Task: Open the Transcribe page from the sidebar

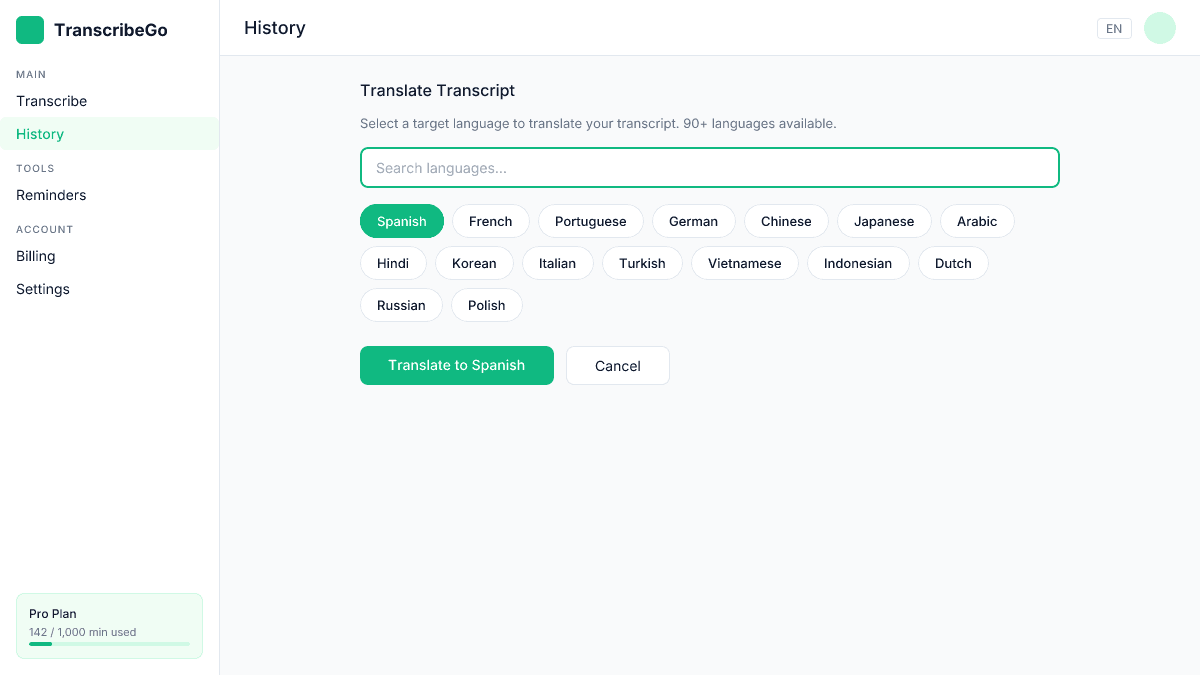Action: point(51,101)
